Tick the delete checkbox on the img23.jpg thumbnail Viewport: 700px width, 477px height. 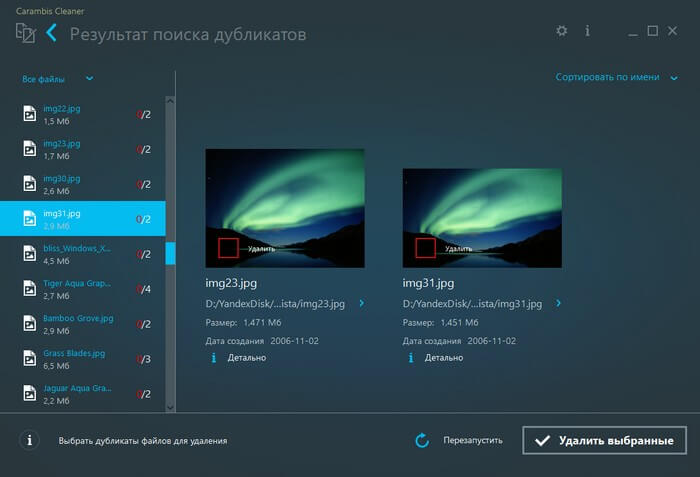228,248
